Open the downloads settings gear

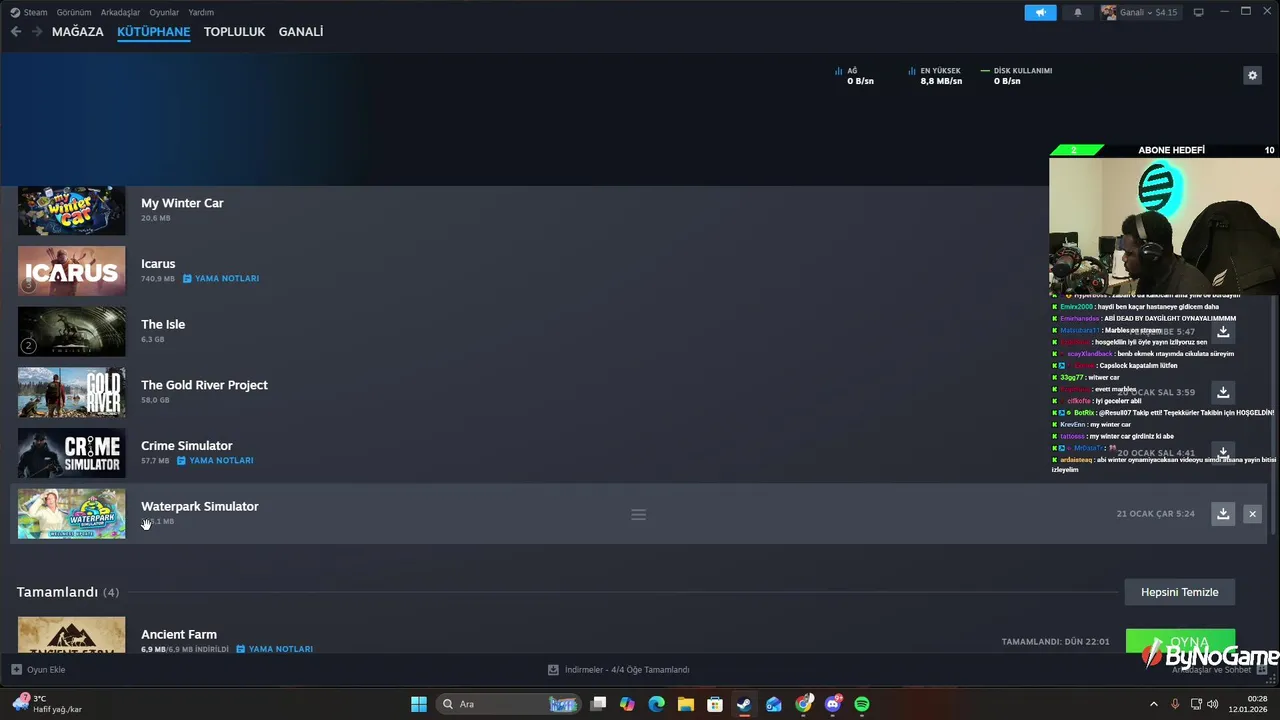click(x=1252, y=75)
